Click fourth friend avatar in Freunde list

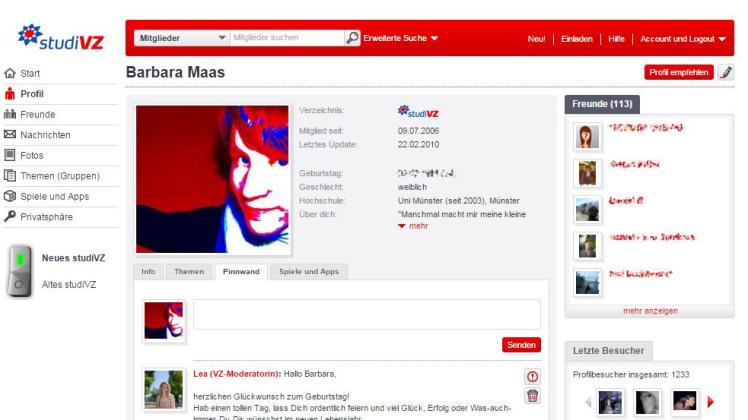click(587, 246)
